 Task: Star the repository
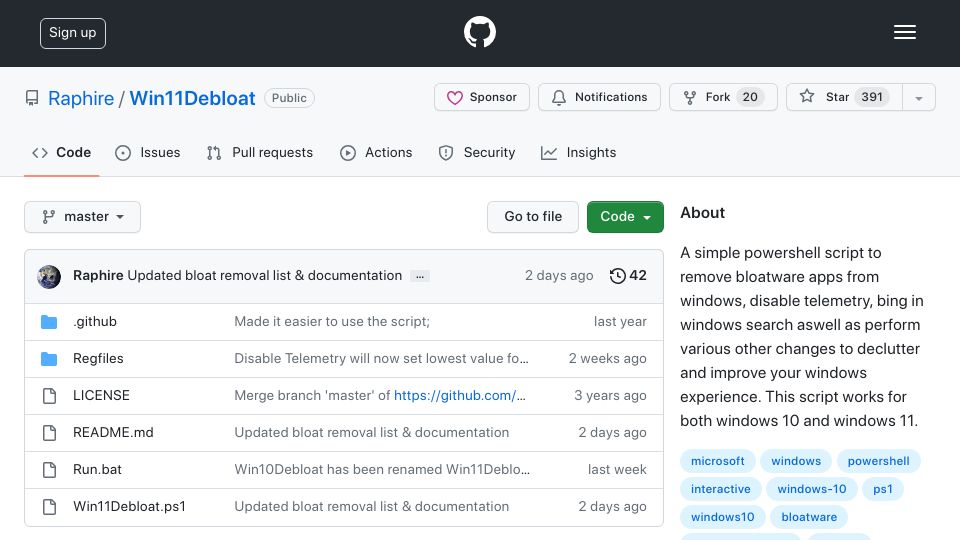(844, 97)
